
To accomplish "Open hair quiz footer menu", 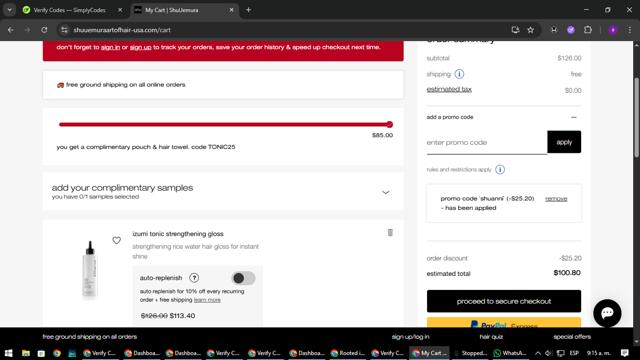I will 491,337.
